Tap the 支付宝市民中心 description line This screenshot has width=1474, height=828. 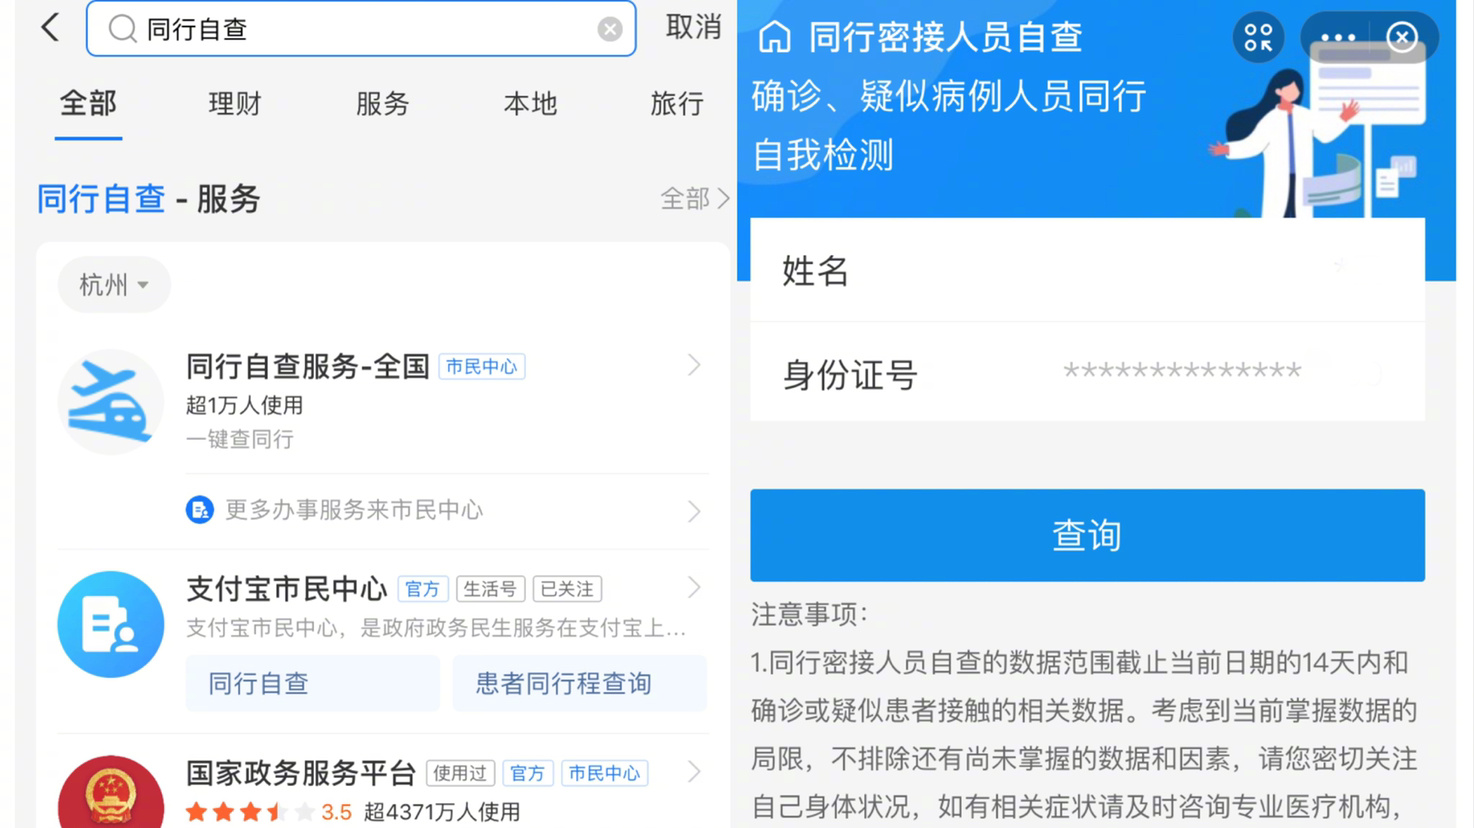tap(436, 628)
